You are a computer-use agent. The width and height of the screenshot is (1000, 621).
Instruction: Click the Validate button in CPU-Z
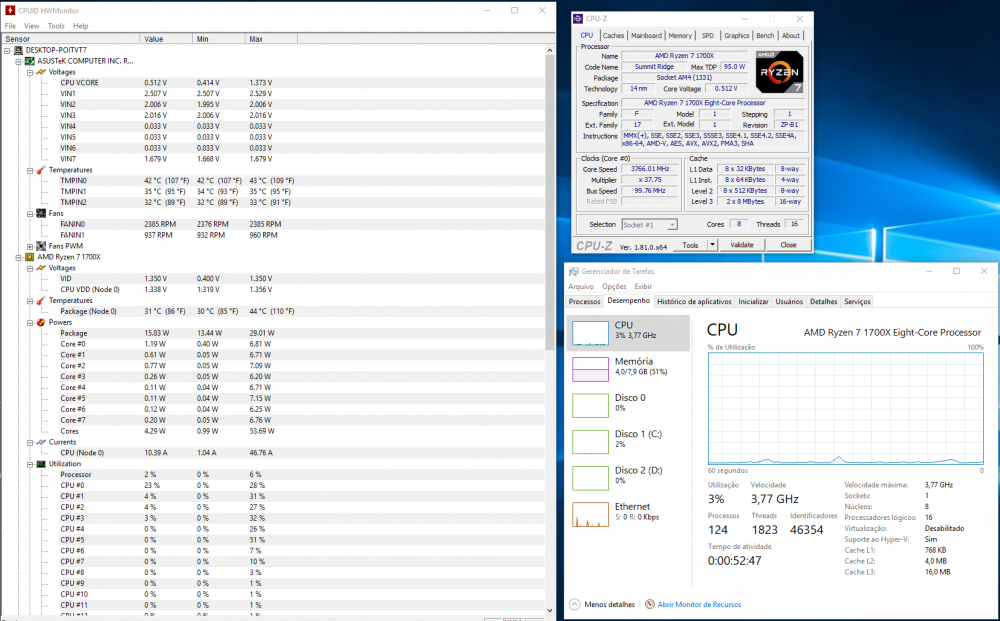click(x=742, y=244)
